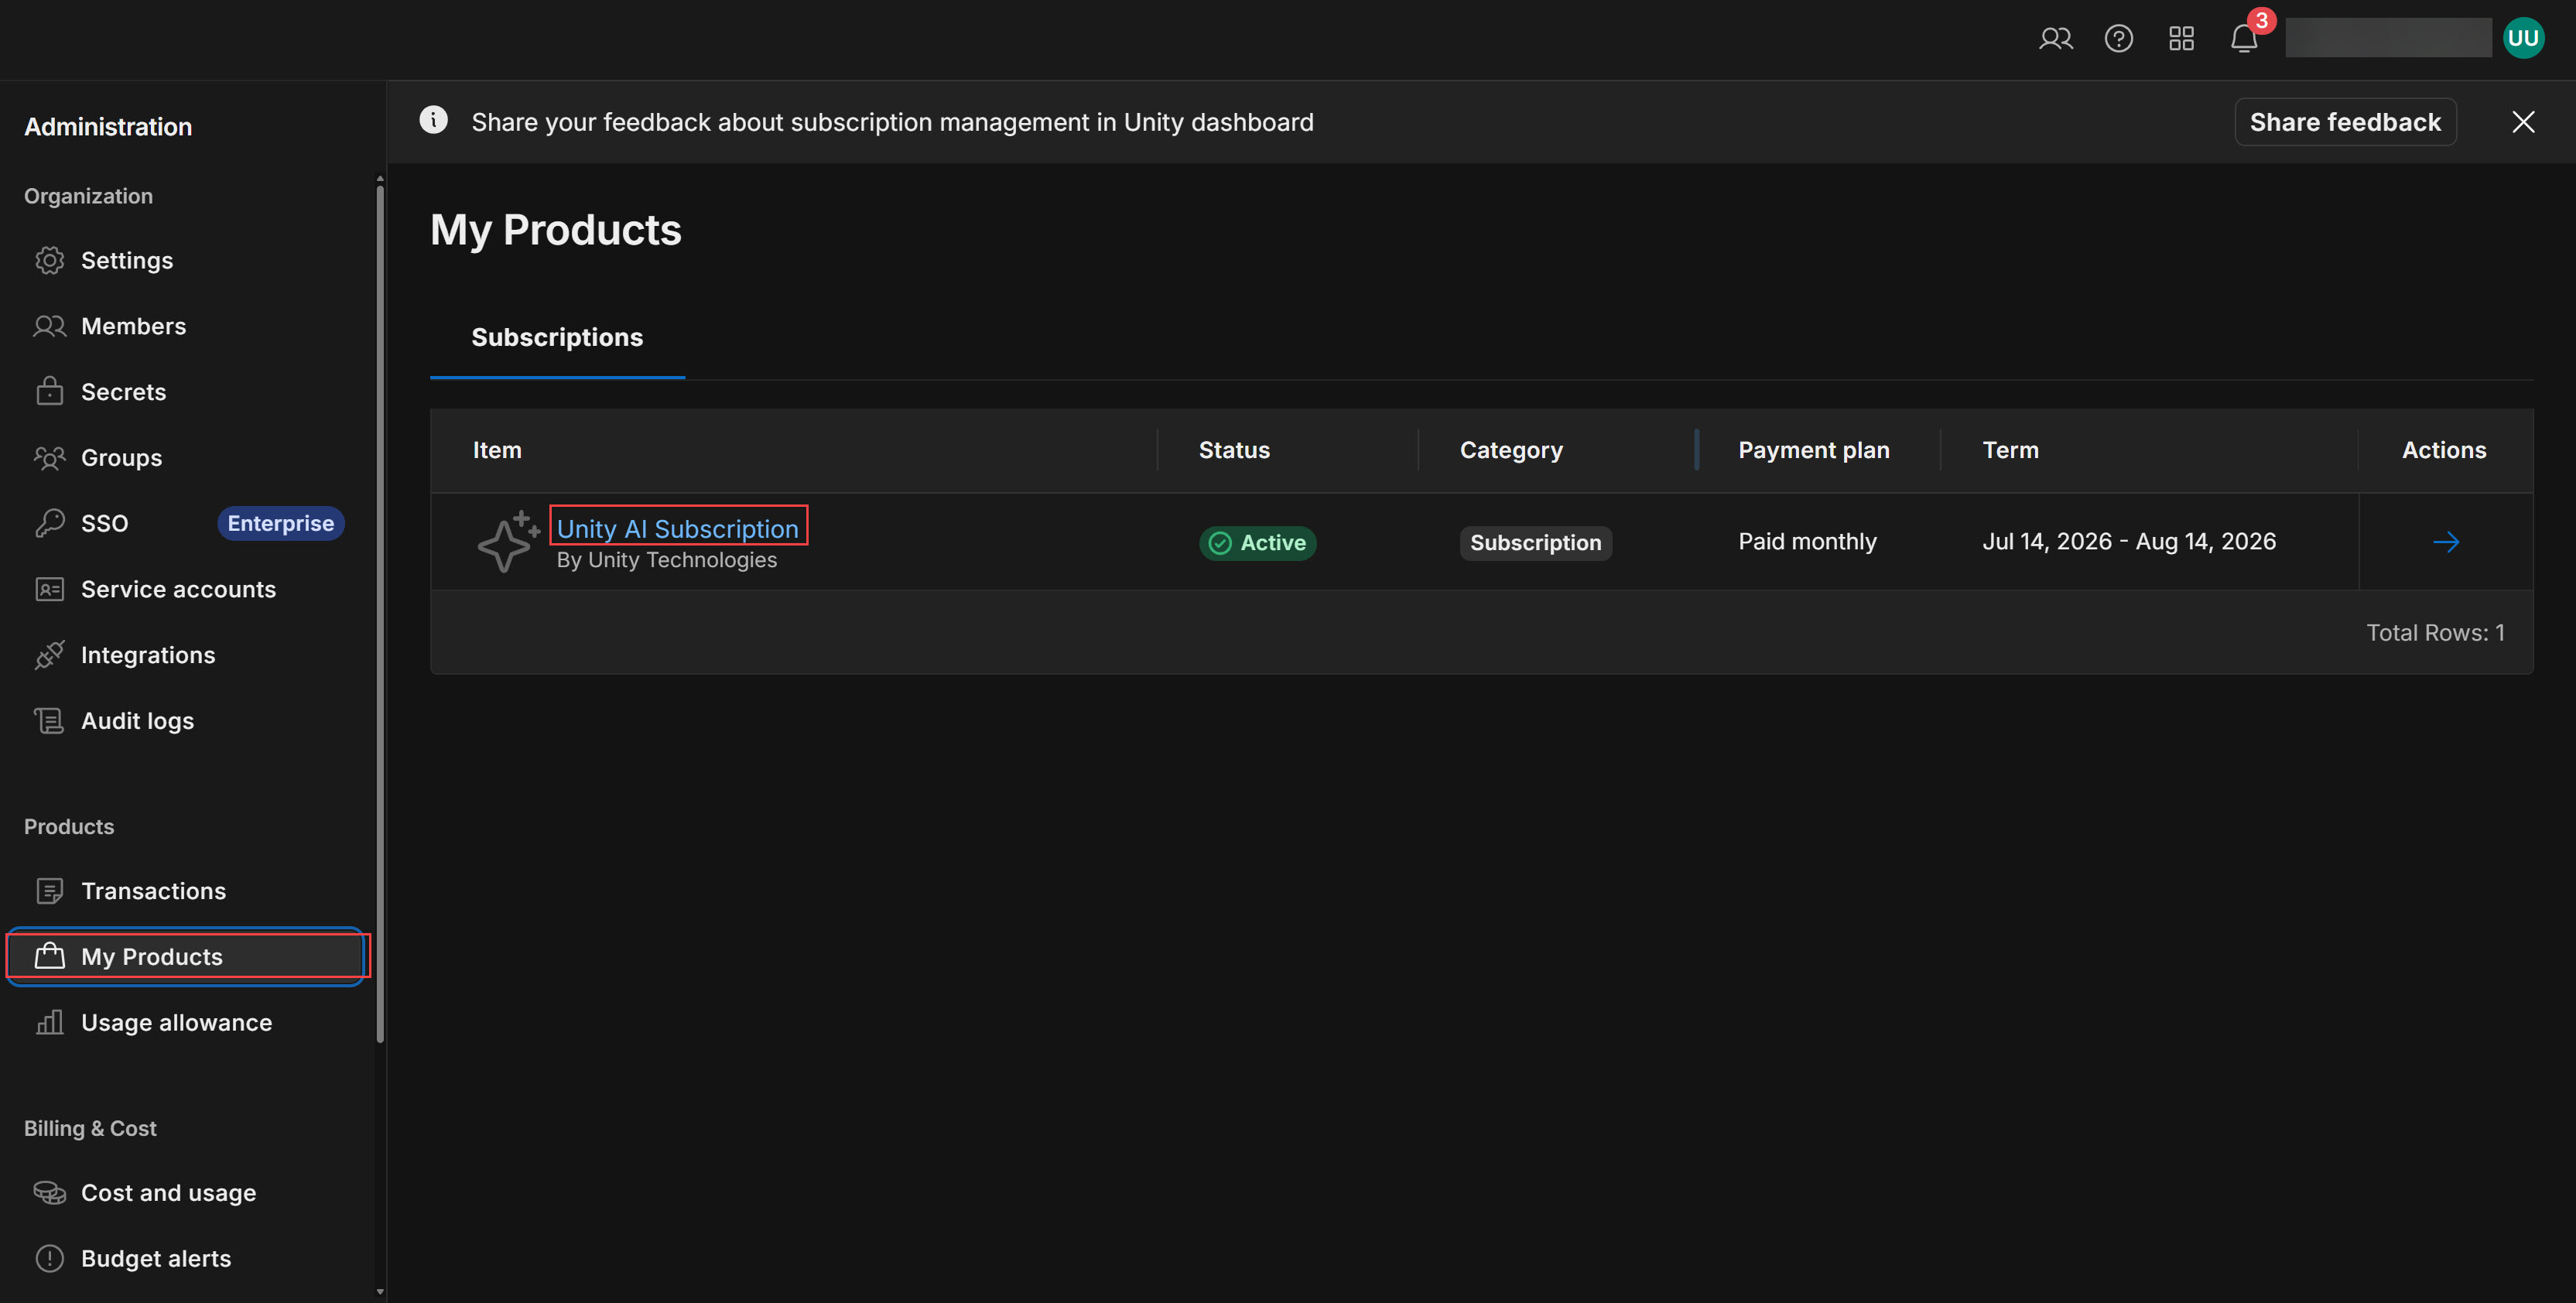This screenshot has width=2576, height=1303.
Task: Click the Groups icon in sidebar
Action: 49,458
